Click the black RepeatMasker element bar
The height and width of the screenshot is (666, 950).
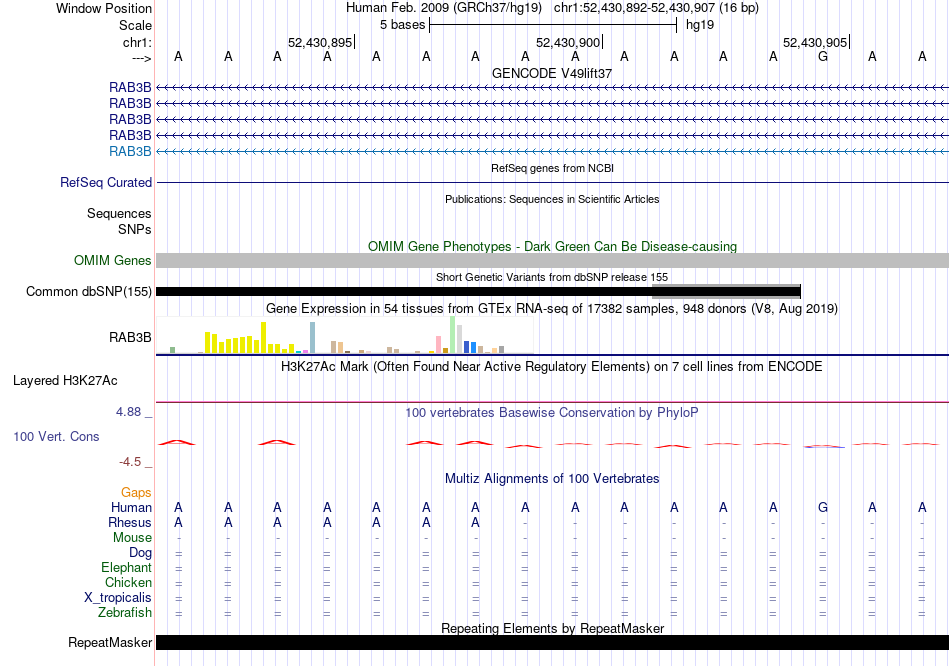(x=552, y=642)
